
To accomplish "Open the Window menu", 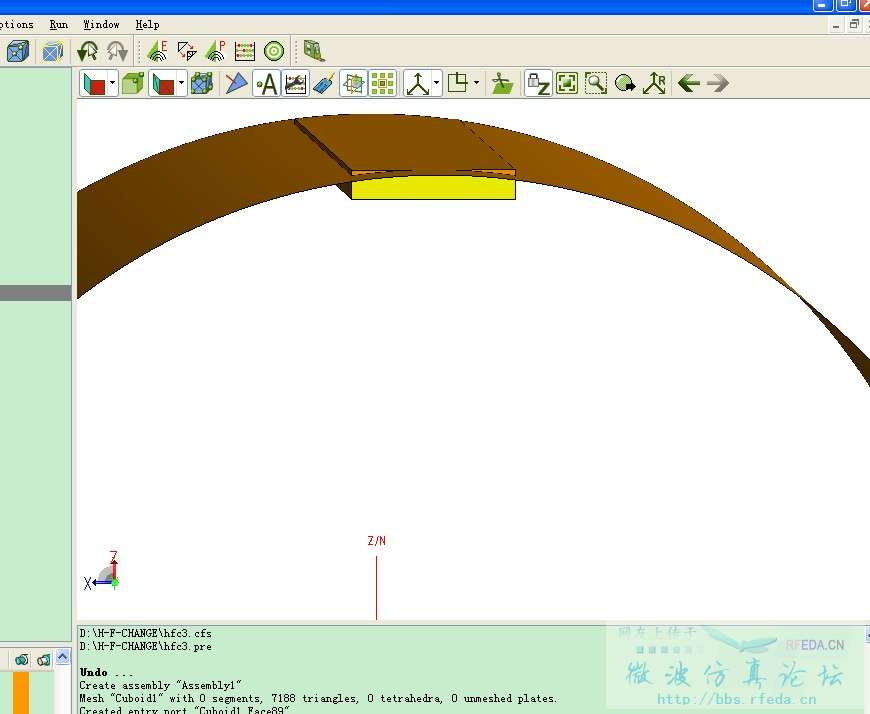I will point(102,24).
